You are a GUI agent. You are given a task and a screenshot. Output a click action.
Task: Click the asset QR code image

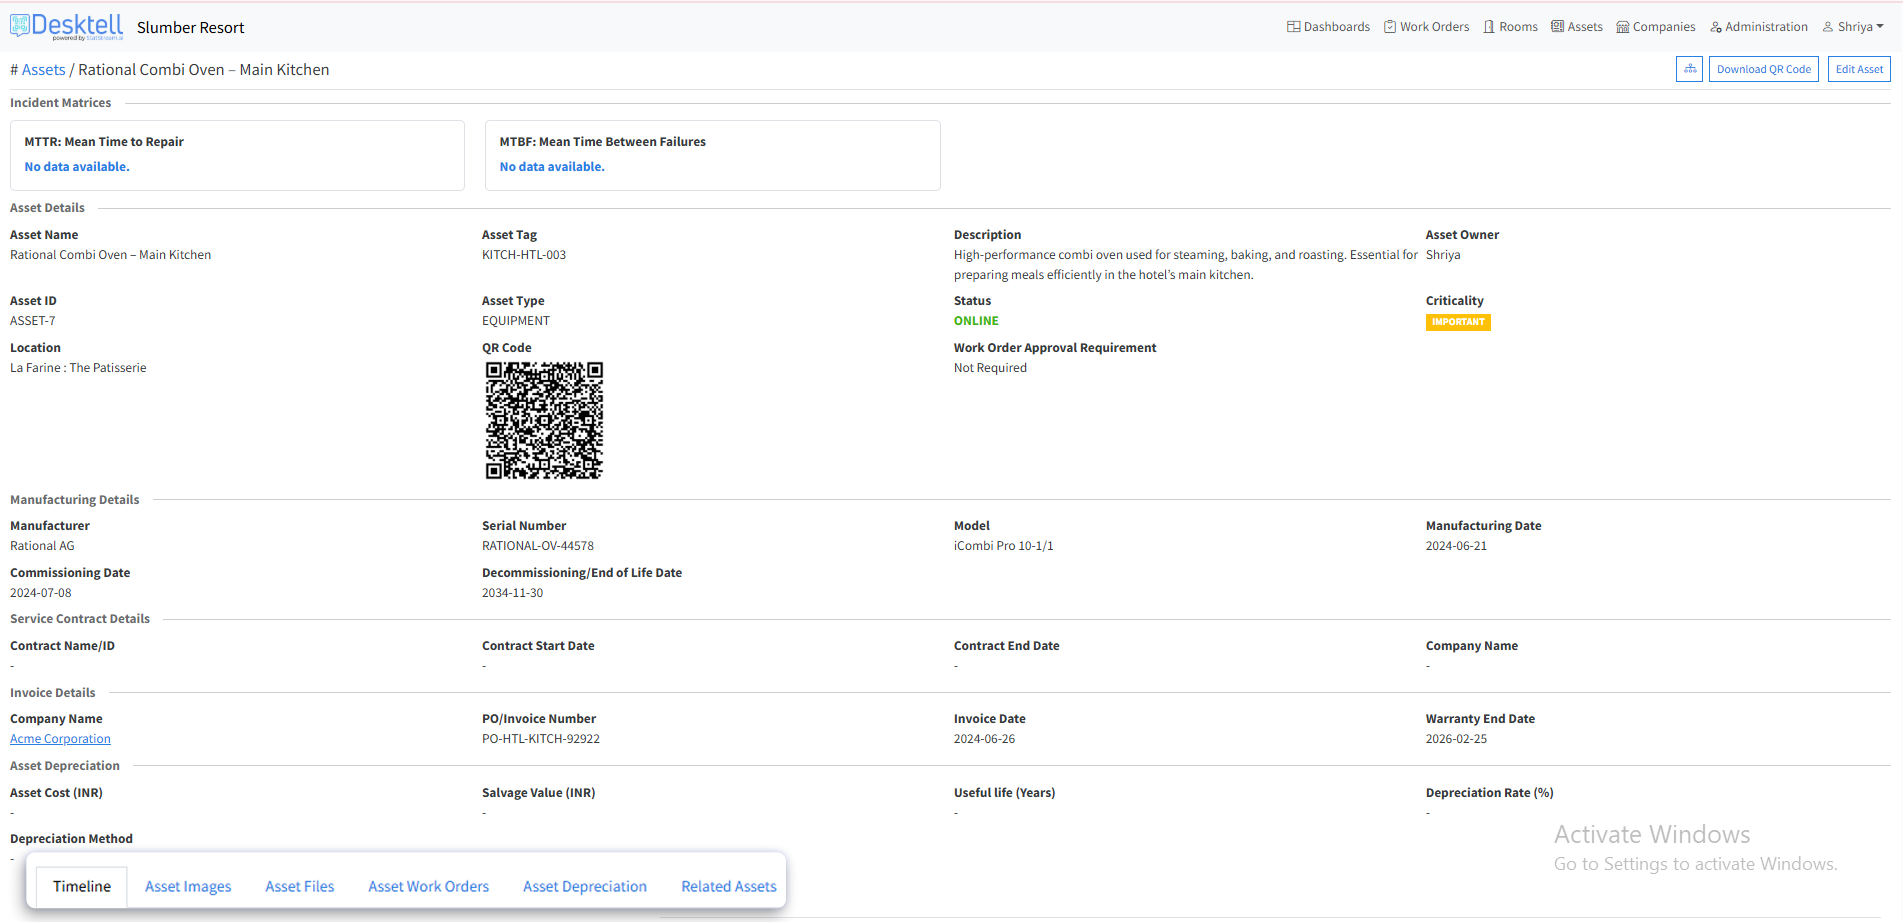[544, 420]
